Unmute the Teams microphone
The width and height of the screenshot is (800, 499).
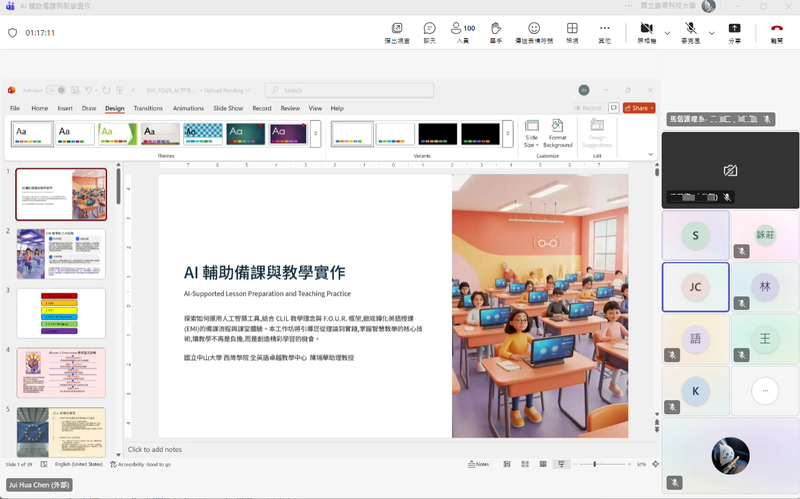click(690, 29)
